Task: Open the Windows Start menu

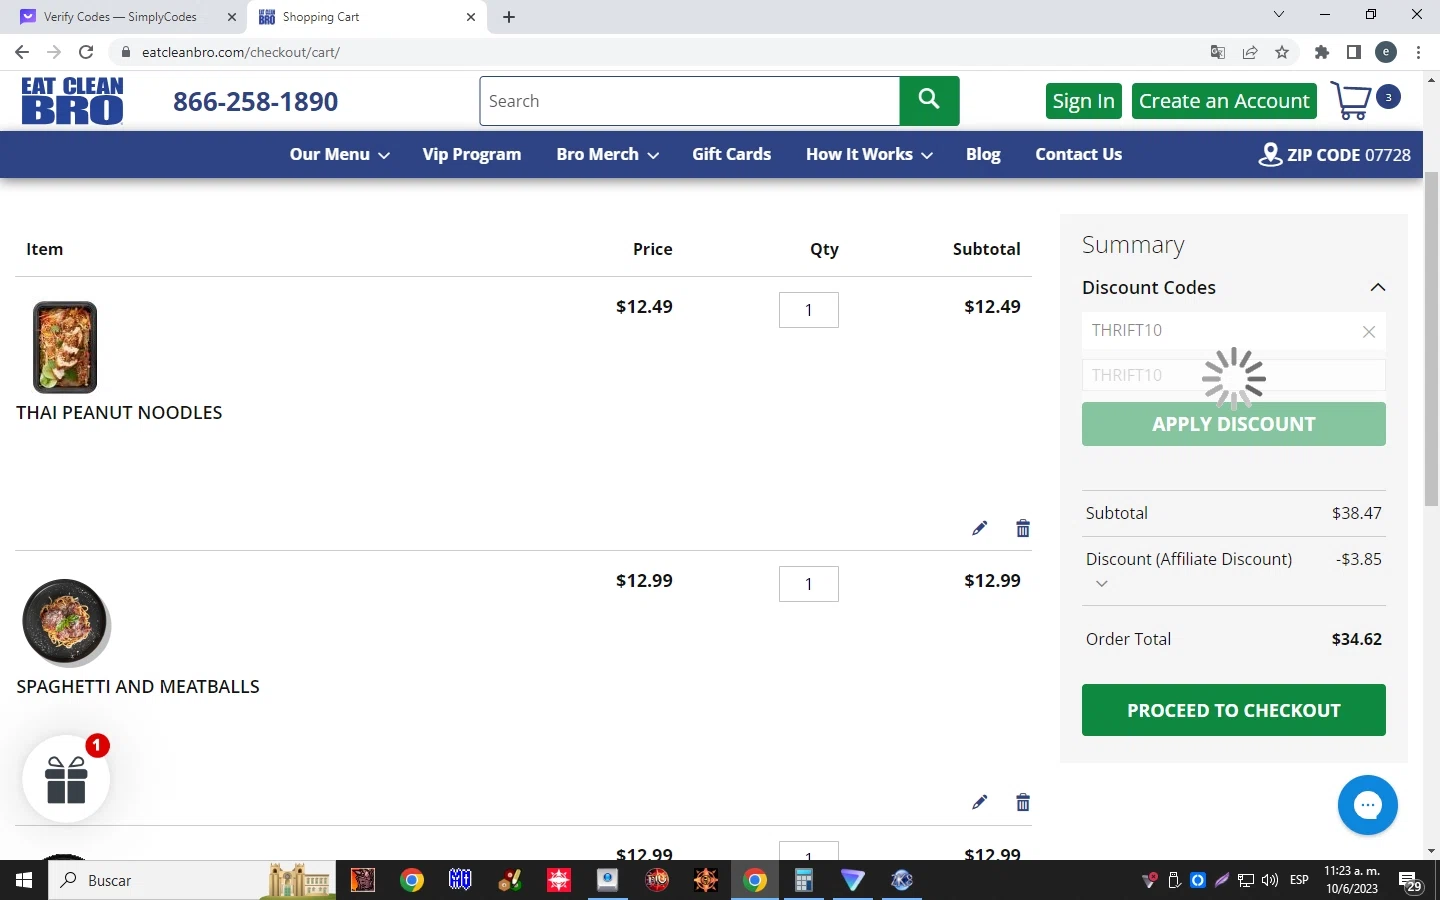Action: 24,880
